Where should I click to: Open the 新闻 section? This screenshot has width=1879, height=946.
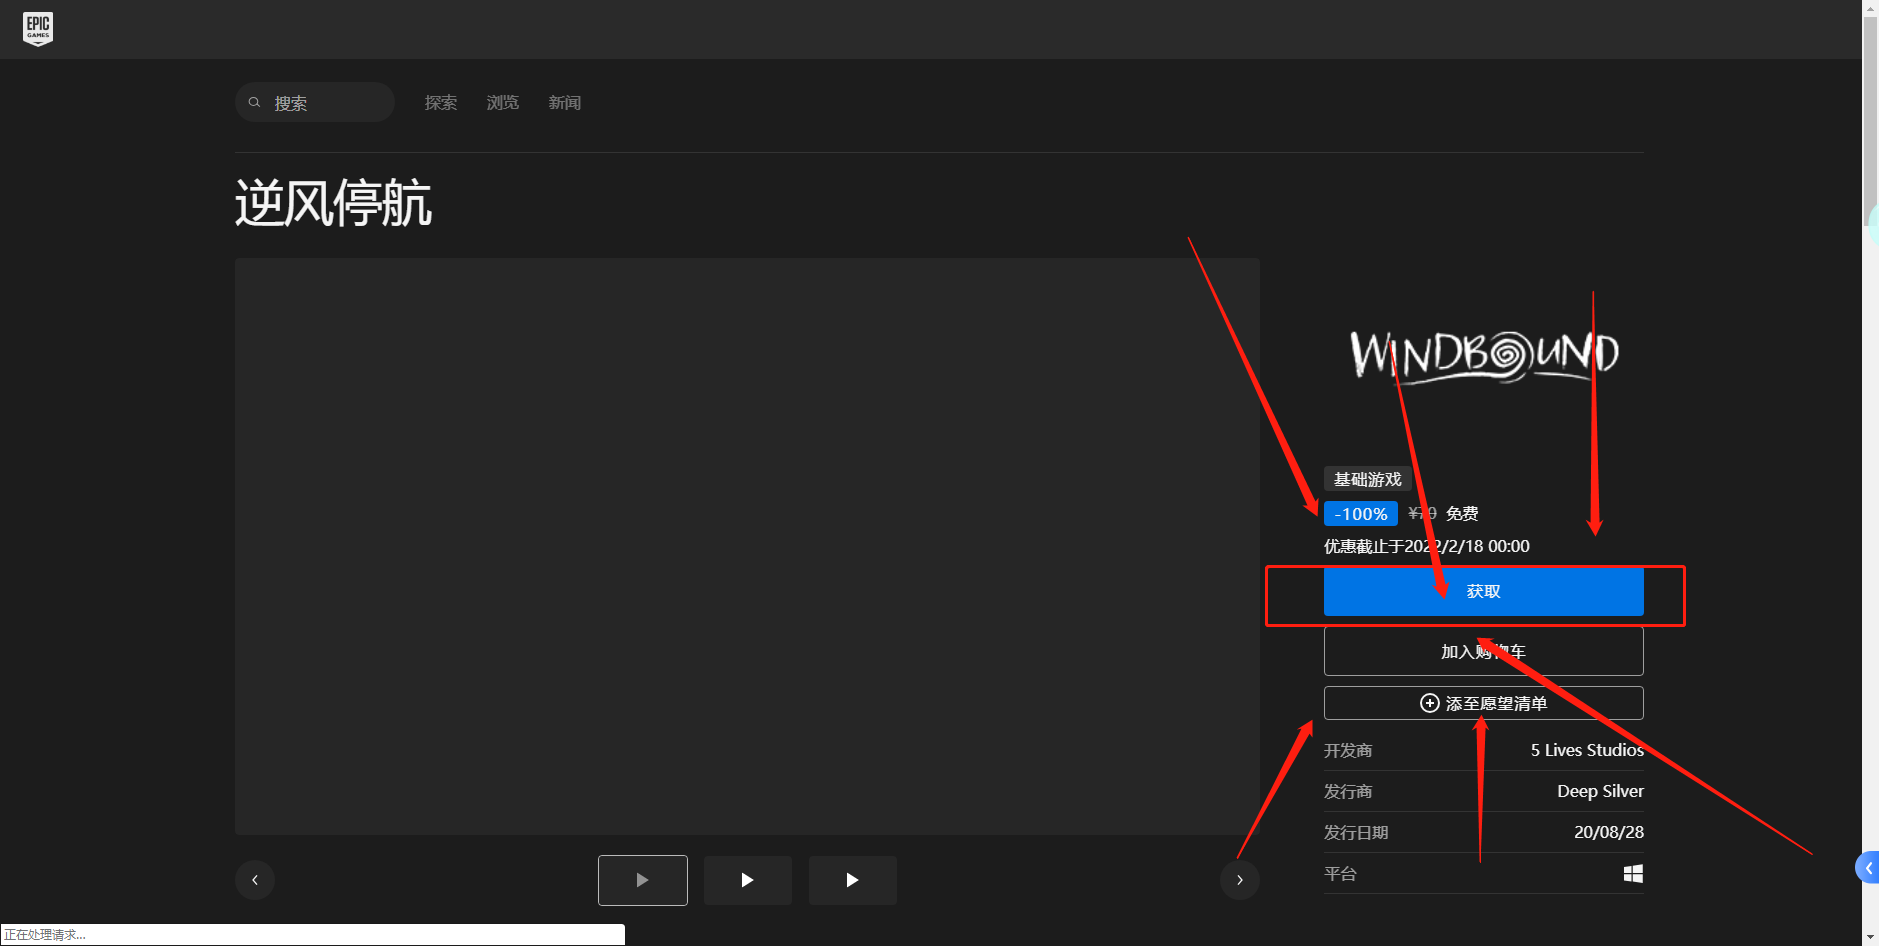564,102
